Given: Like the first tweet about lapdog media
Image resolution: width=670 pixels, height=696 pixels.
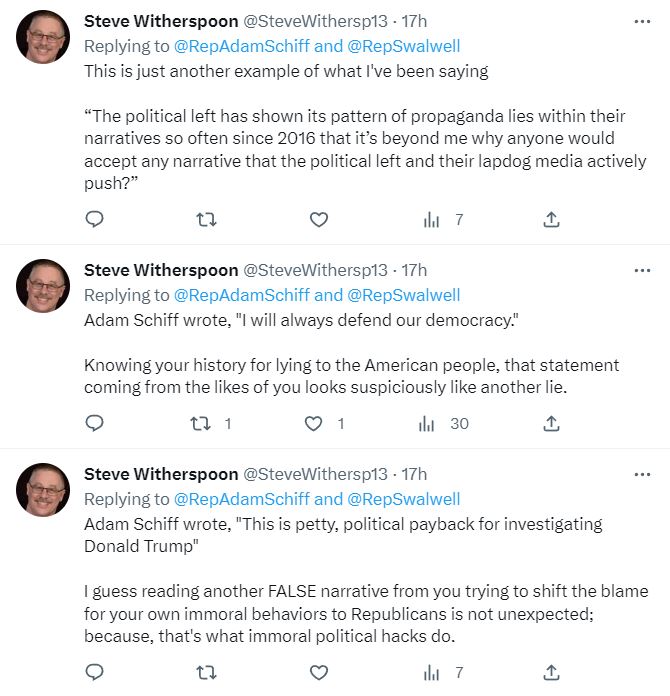Looking at the screenshot, I should [318, 219].
